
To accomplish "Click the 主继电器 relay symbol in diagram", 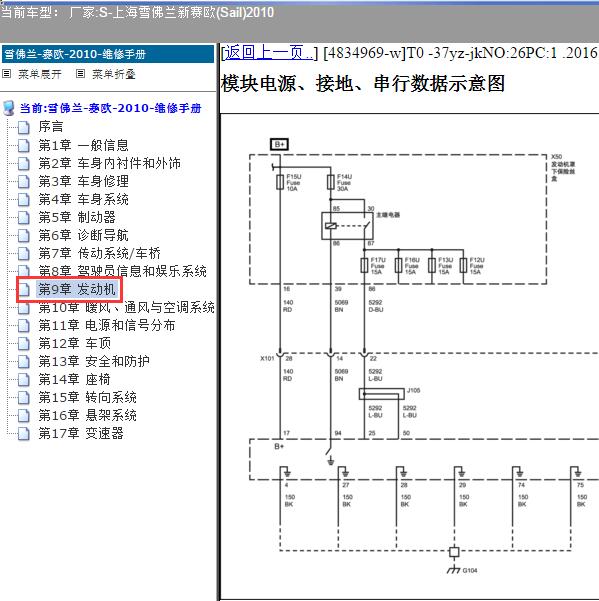I will coord(347,226).
